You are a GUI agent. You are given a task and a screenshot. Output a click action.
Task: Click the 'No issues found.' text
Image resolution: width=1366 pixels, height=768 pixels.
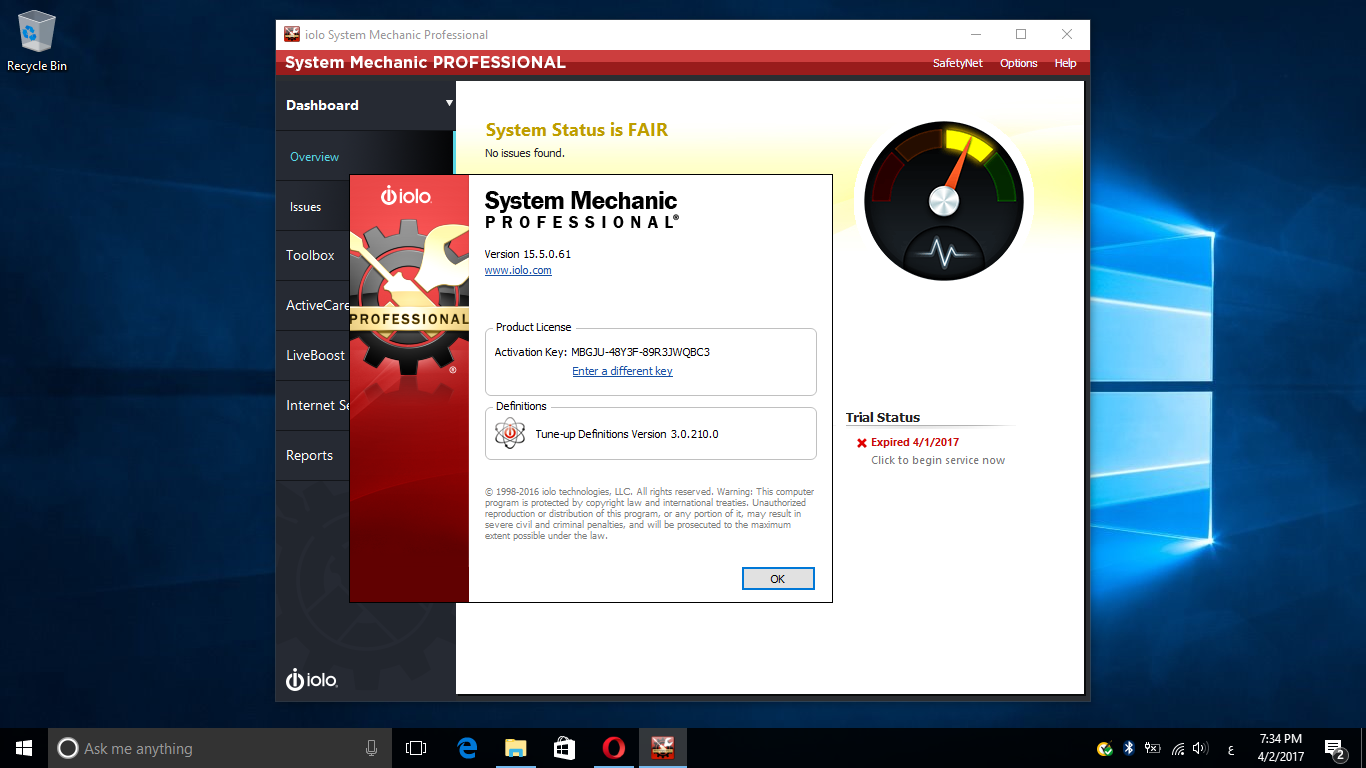coord(525,153)
